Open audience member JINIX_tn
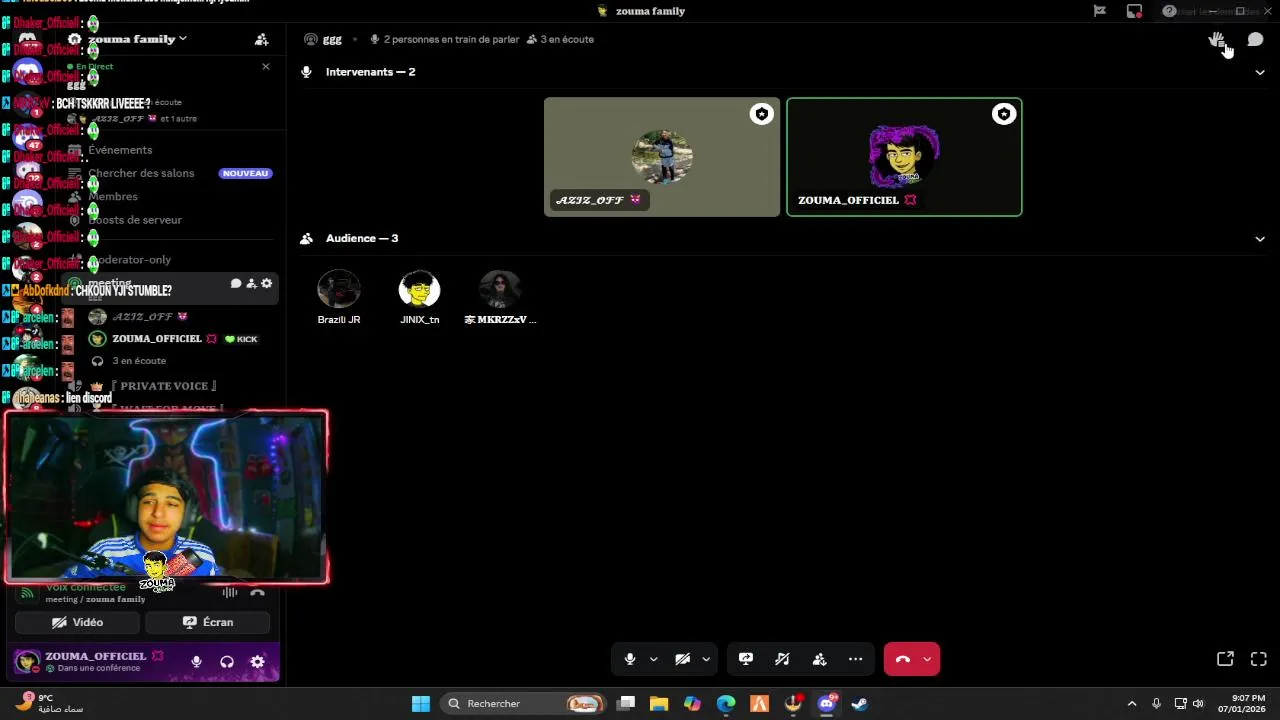This screenshot has width=1280, height=720. (419, 297)
